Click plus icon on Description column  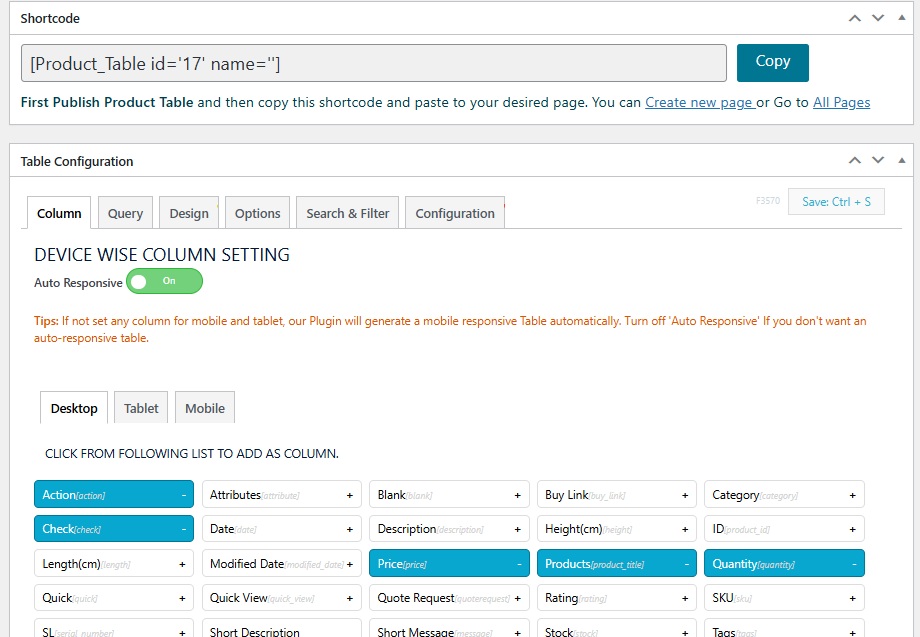tap(518, 529)
